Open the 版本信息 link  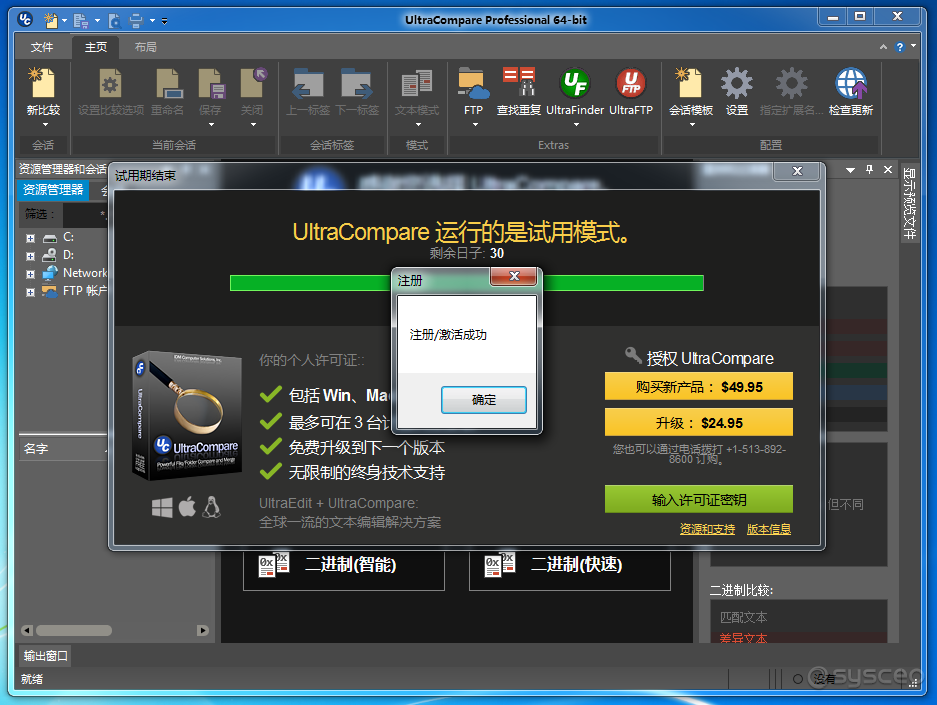[x=768, y=529]
